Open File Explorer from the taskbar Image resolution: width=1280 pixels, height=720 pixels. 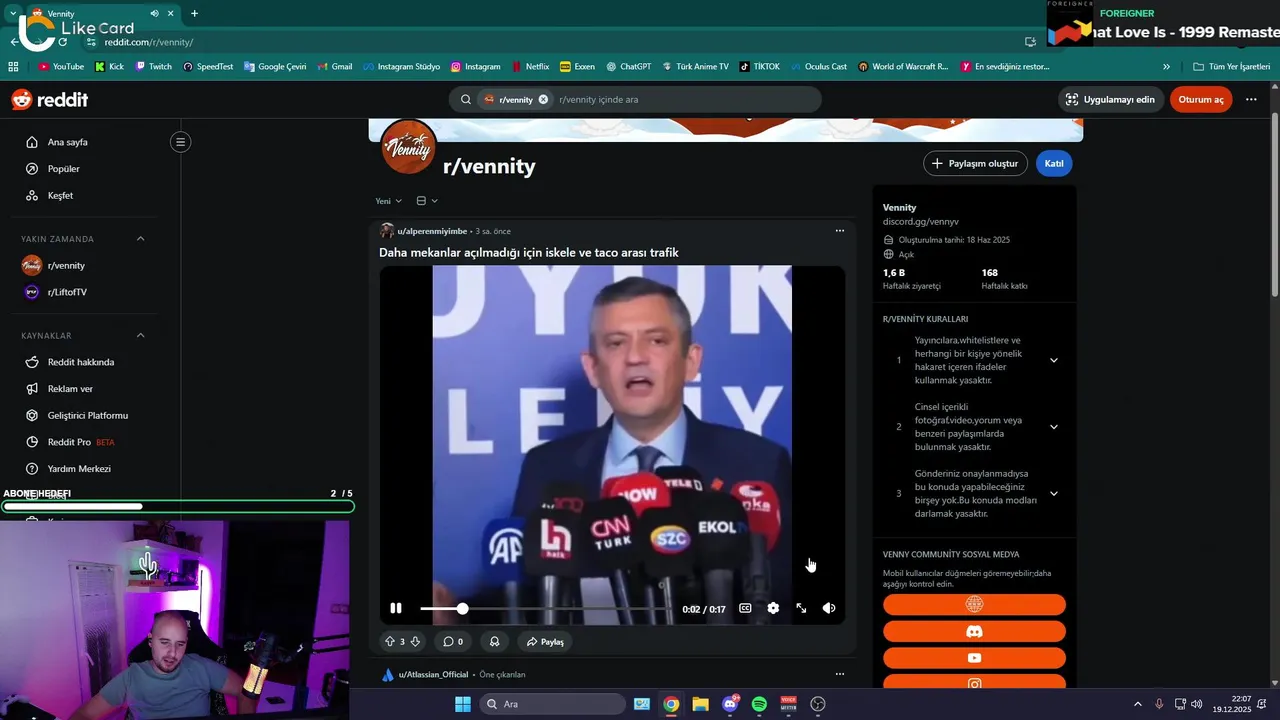click(x=700, y=704)
